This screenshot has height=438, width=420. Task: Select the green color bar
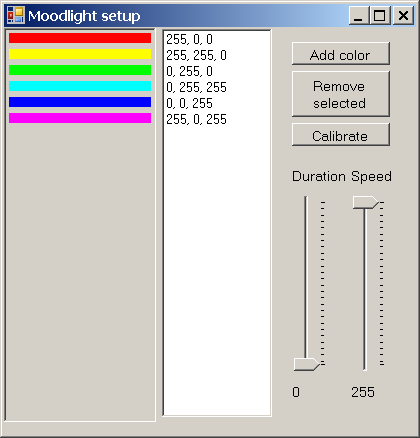[80, 70]
